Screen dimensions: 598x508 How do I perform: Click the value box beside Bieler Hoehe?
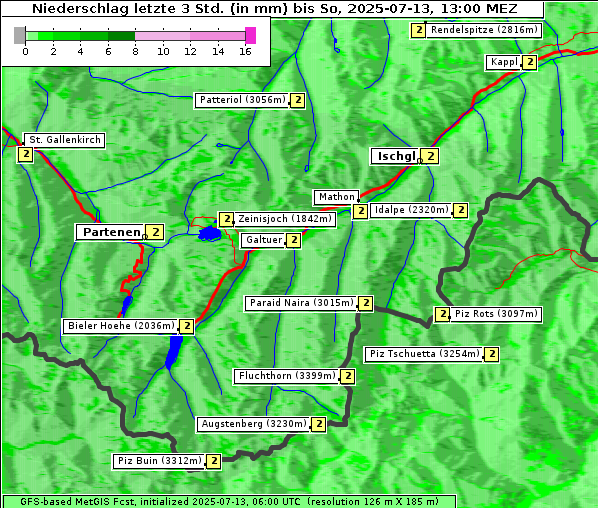point(186,327)
